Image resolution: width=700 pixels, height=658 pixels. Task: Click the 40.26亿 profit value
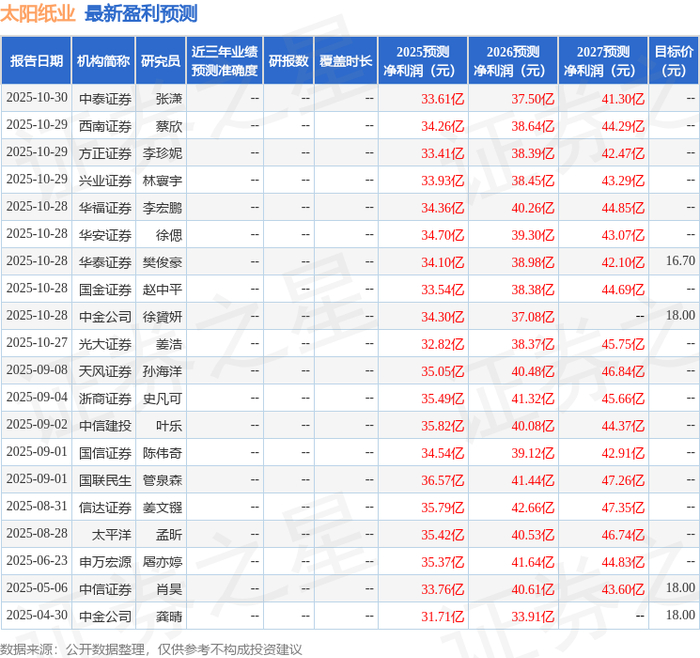[x=533, y=208]
